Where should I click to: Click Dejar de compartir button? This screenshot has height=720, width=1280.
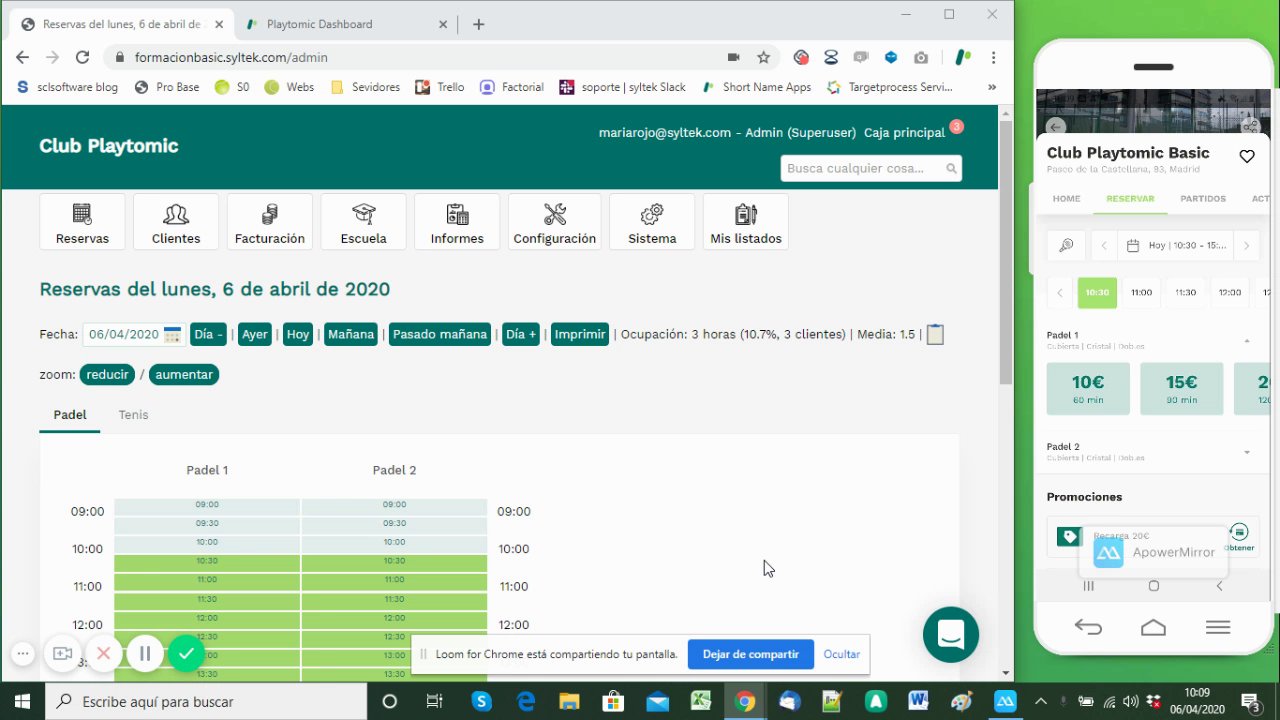pyautogui.click(x=751, y=654)
